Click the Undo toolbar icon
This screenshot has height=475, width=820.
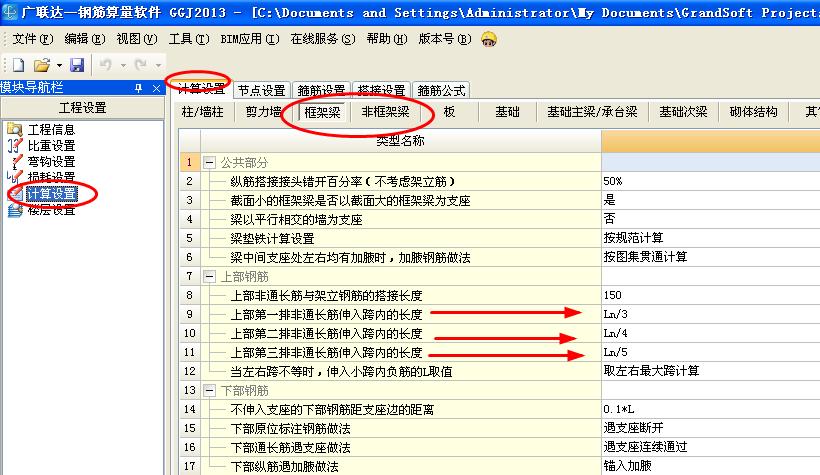[106, 65]
